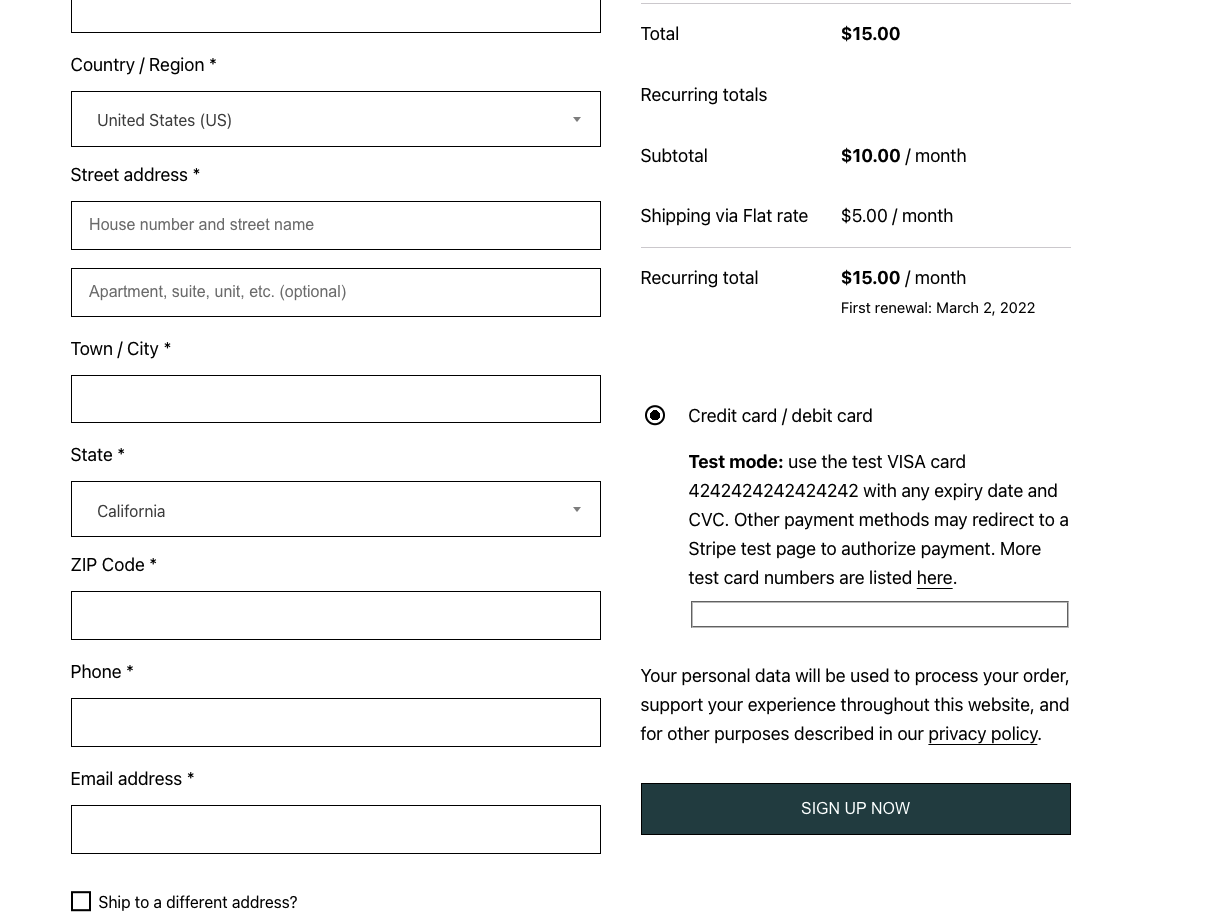Click the ZIP Code input field
1211x916 pixels.
[x=335, y=615]
